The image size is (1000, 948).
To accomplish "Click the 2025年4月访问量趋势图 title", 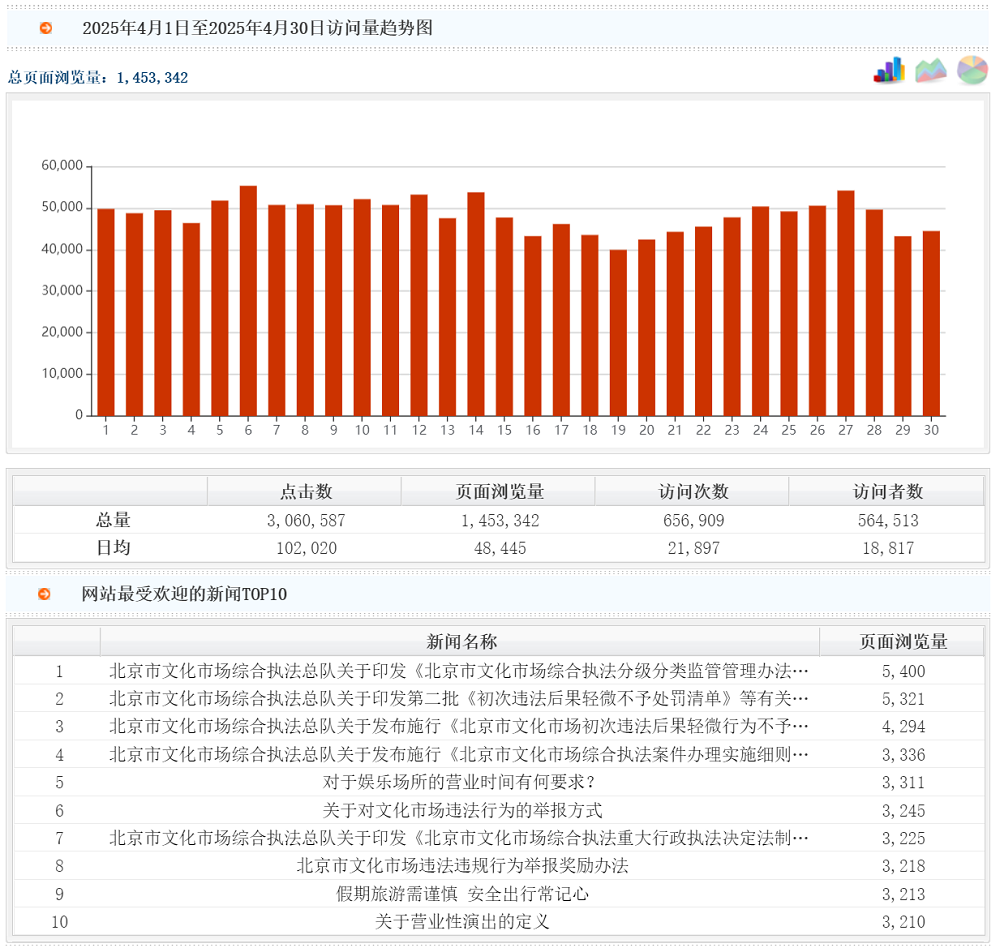I will pyautogui.click(x=257, y=28).
